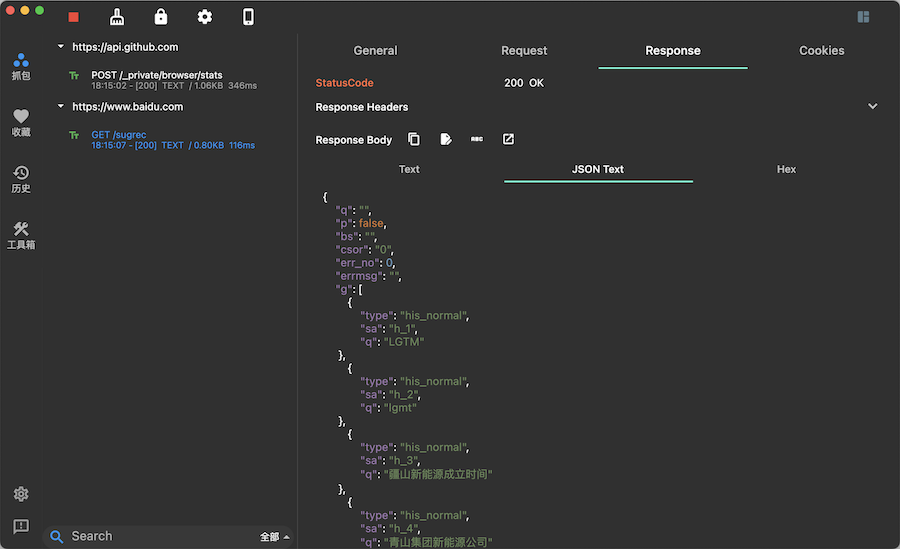Clear the session list with the broom icon

(x=117, y=17)
